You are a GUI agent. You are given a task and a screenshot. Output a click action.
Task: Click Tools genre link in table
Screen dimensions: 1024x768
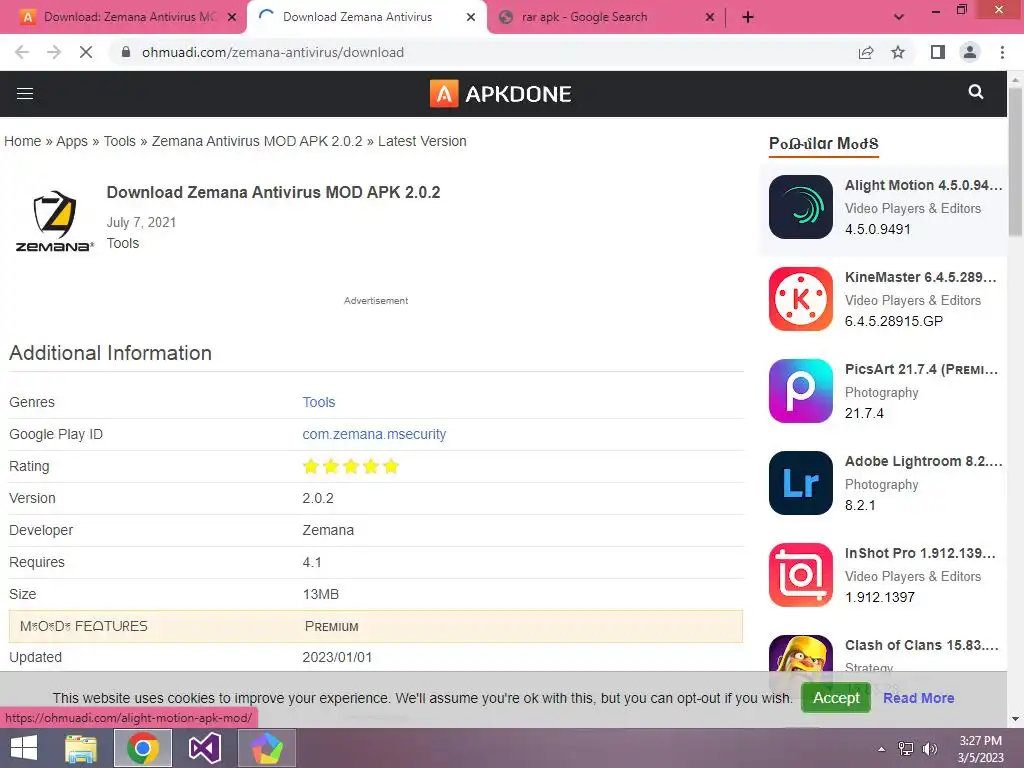pos(319,402)
